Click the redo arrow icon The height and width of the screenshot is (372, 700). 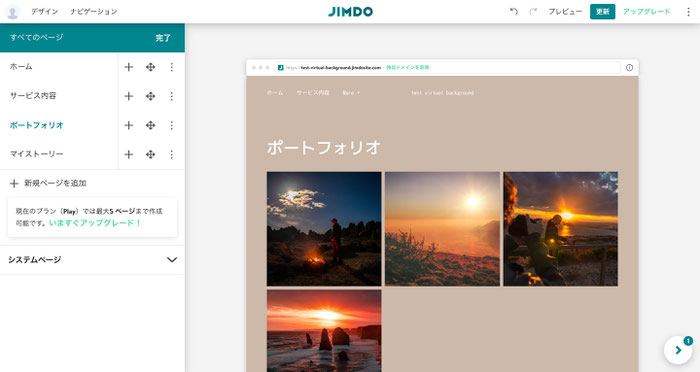533,12
